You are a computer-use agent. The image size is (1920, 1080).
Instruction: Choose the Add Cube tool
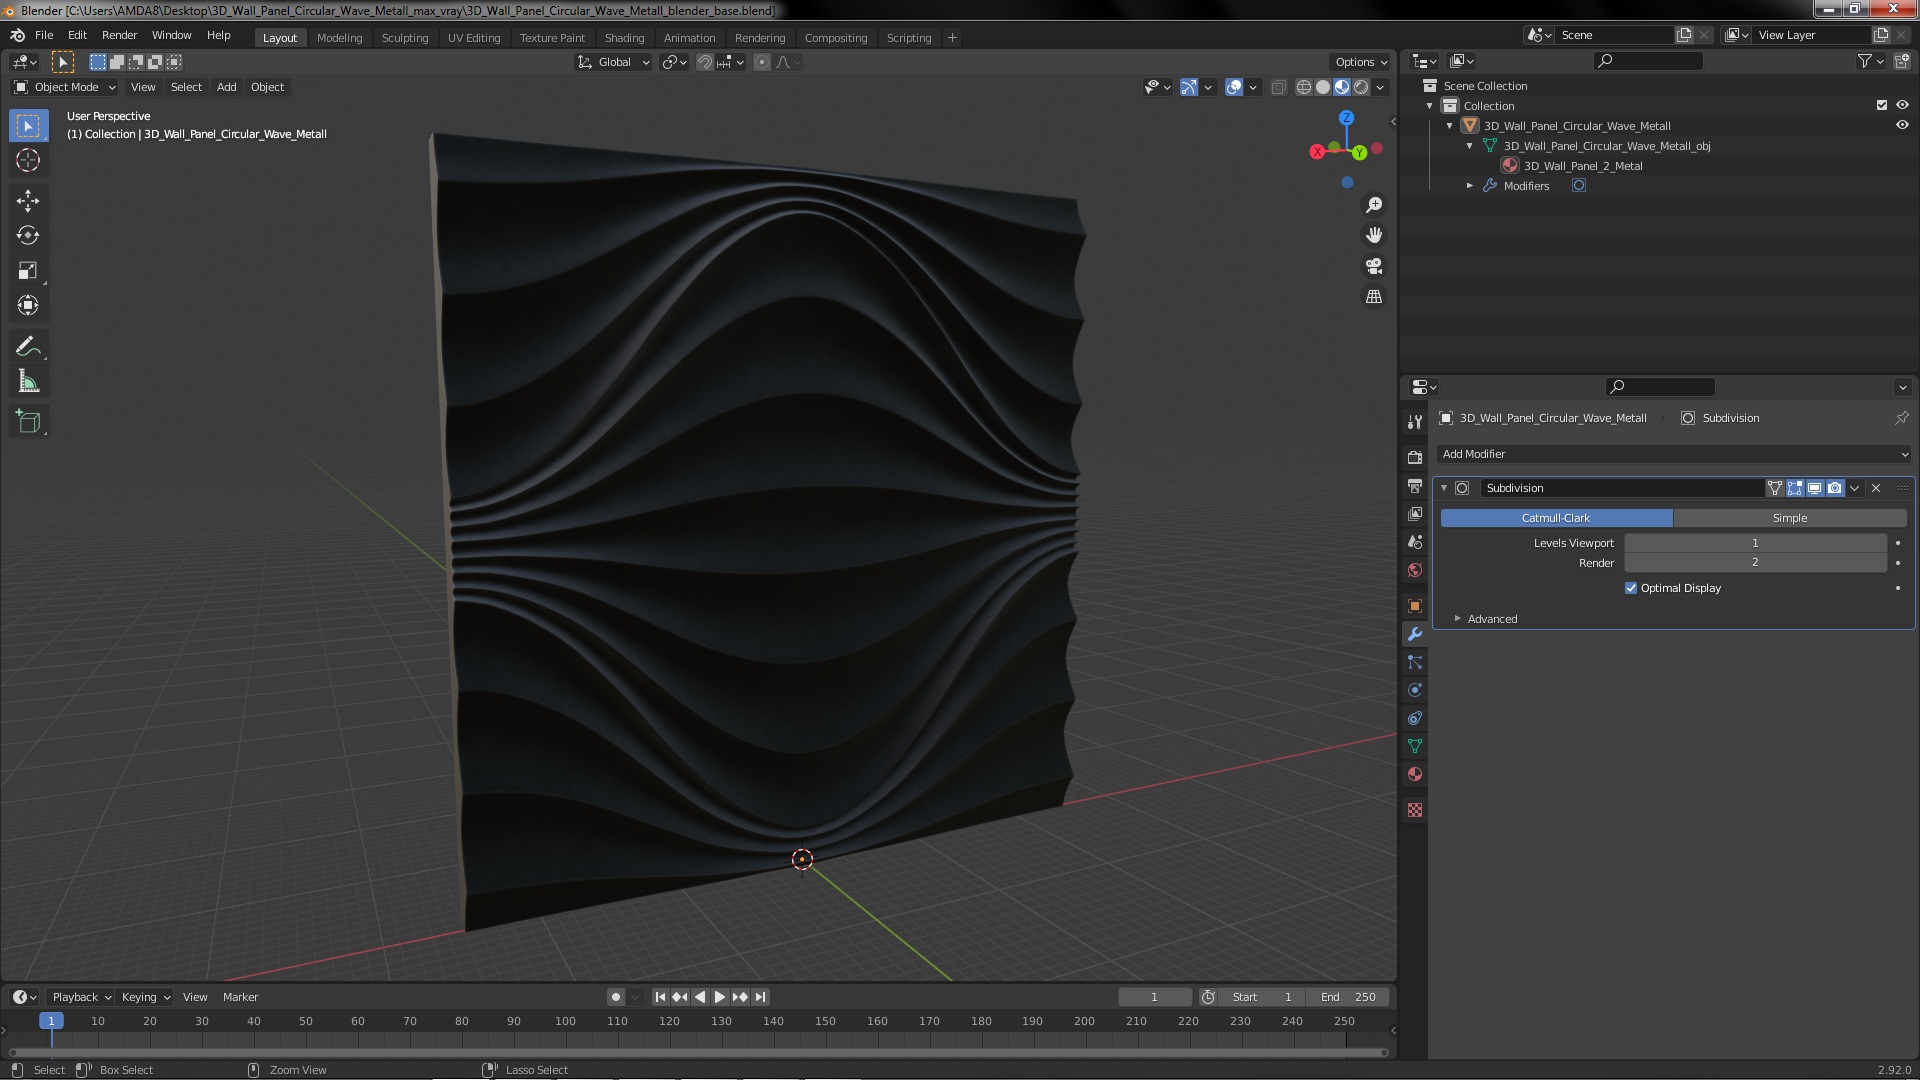tap(28, 422)
